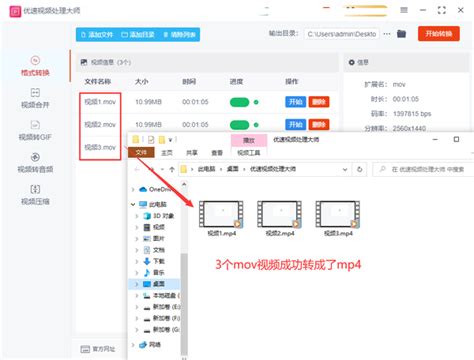Open the 视频工具 tab in Explorer ribbon
The width and height of the screenshot is (474, 360).
click(249, 153)
